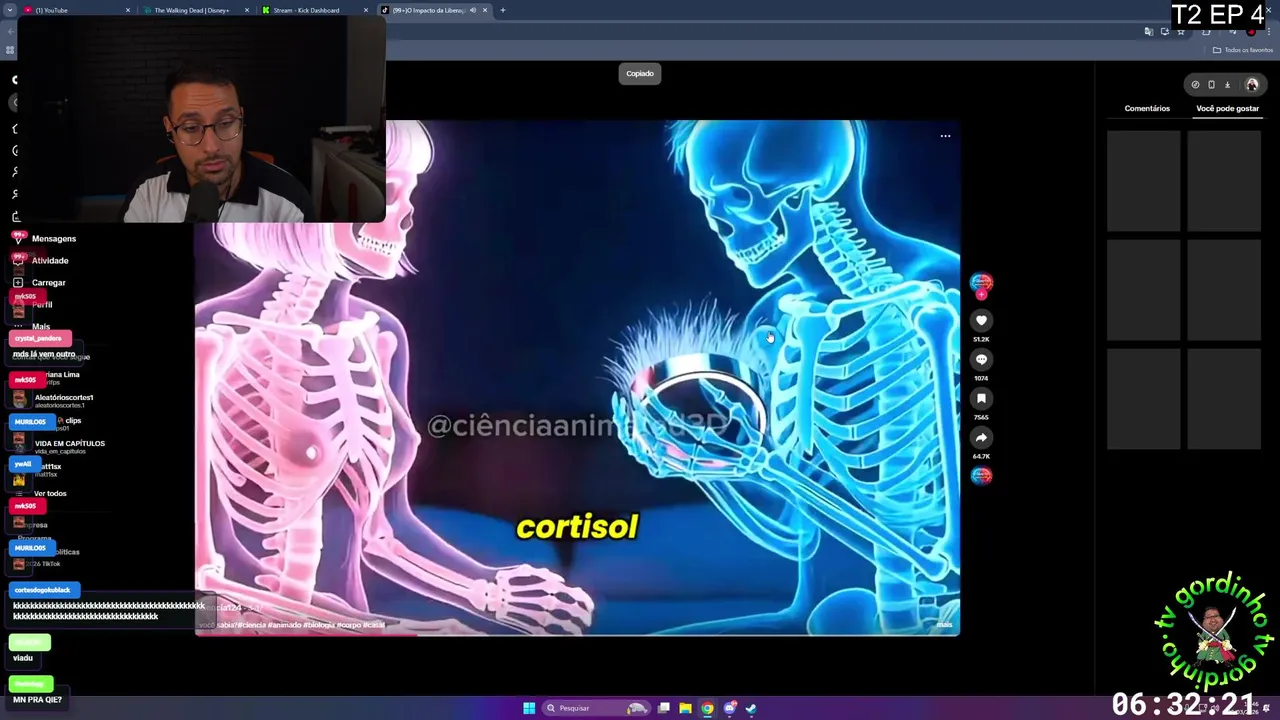
Task: Open first recommended video thumbnail placeholder
Action: (x=1143, y=181)
